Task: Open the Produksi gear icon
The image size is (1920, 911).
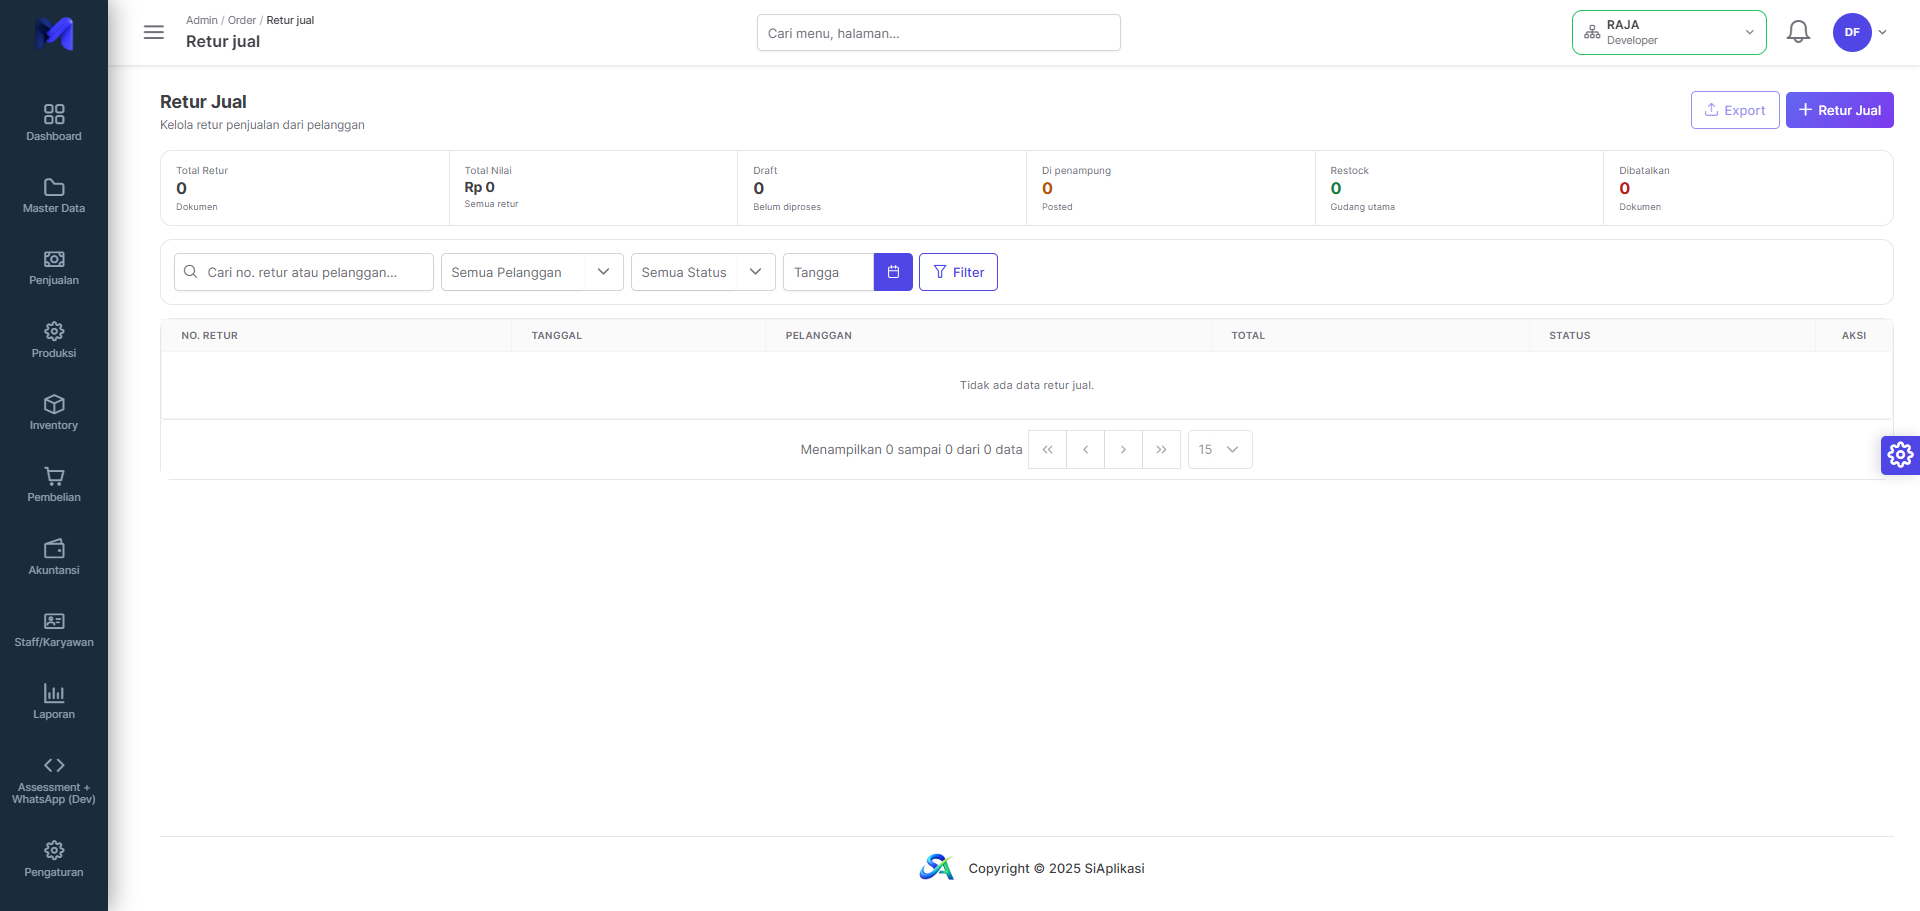Action: coord(54,331)
